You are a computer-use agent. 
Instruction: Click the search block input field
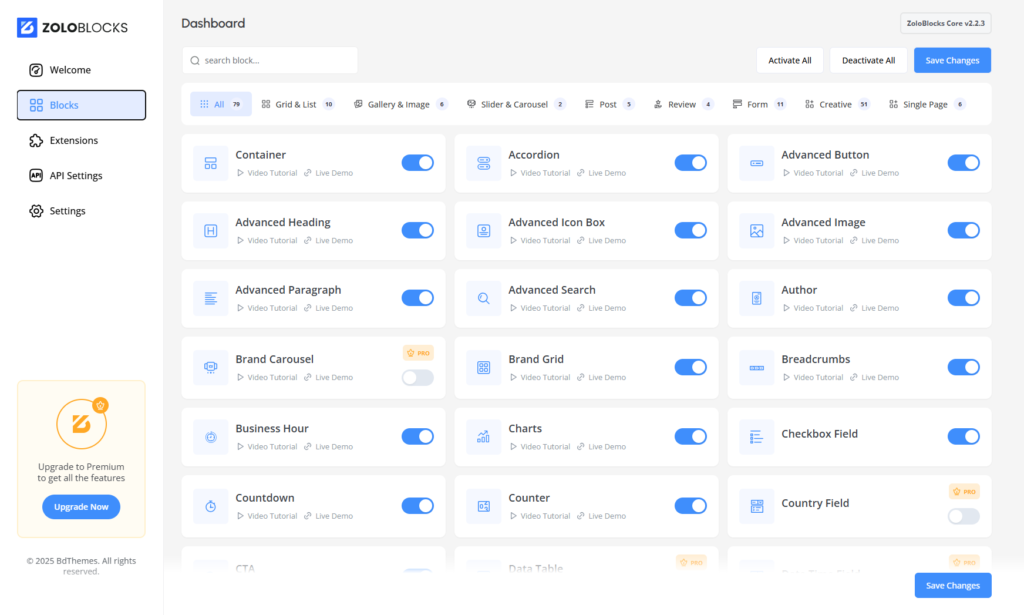pos(270,60)
